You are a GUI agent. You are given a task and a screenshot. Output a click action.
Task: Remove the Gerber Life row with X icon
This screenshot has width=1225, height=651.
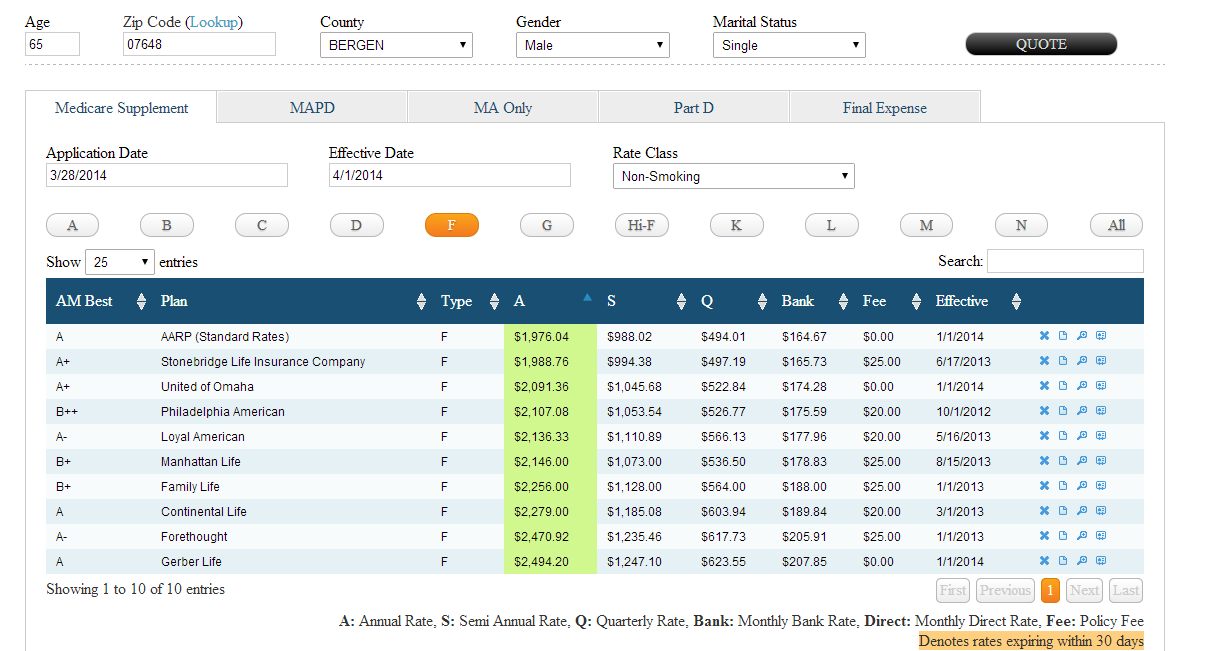1044,562
